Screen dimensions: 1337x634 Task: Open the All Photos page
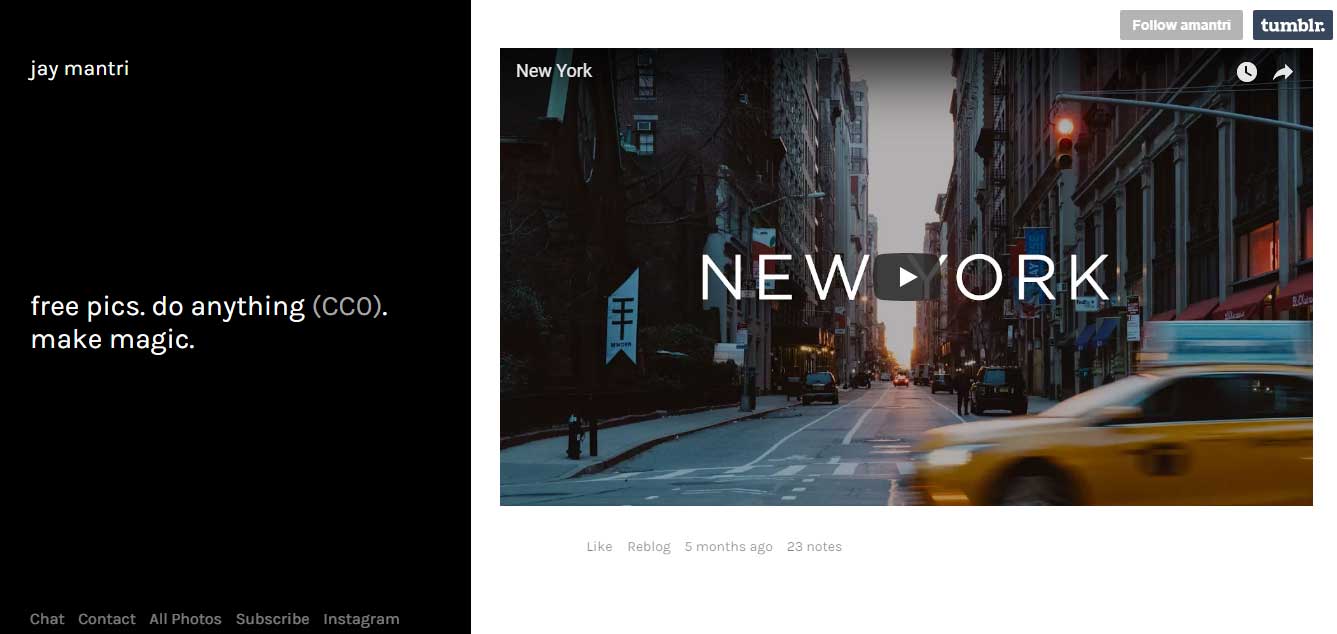[x=185, y=619]
